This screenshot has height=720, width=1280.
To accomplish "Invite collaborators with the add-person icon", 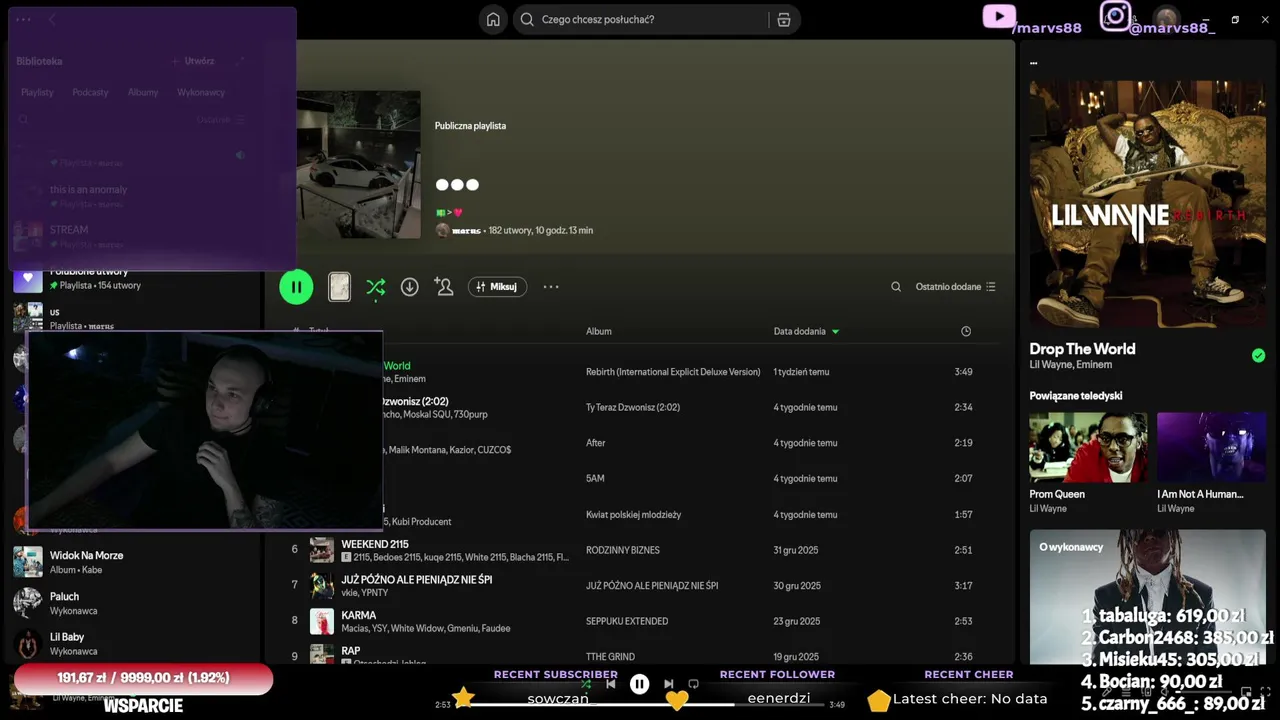I will point(444,287).
